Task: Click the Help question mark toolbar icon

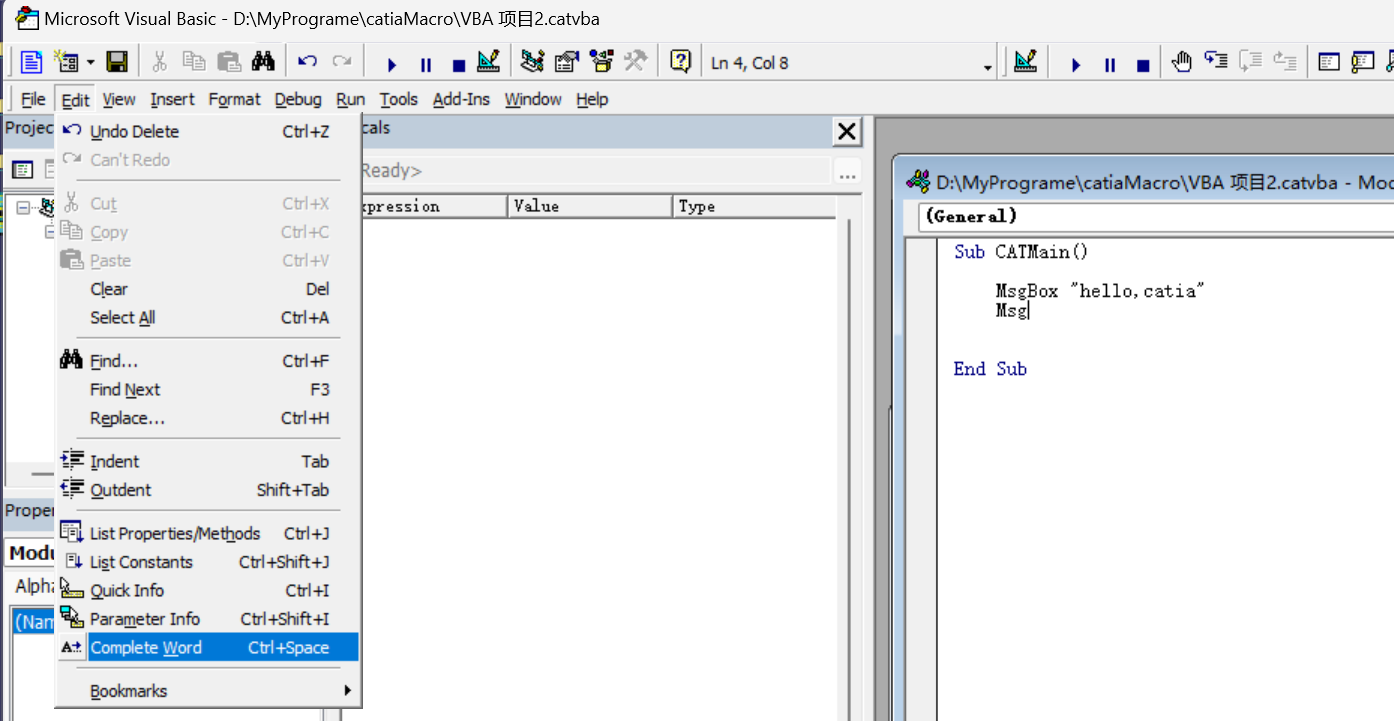Action: [x=680, y=62]
